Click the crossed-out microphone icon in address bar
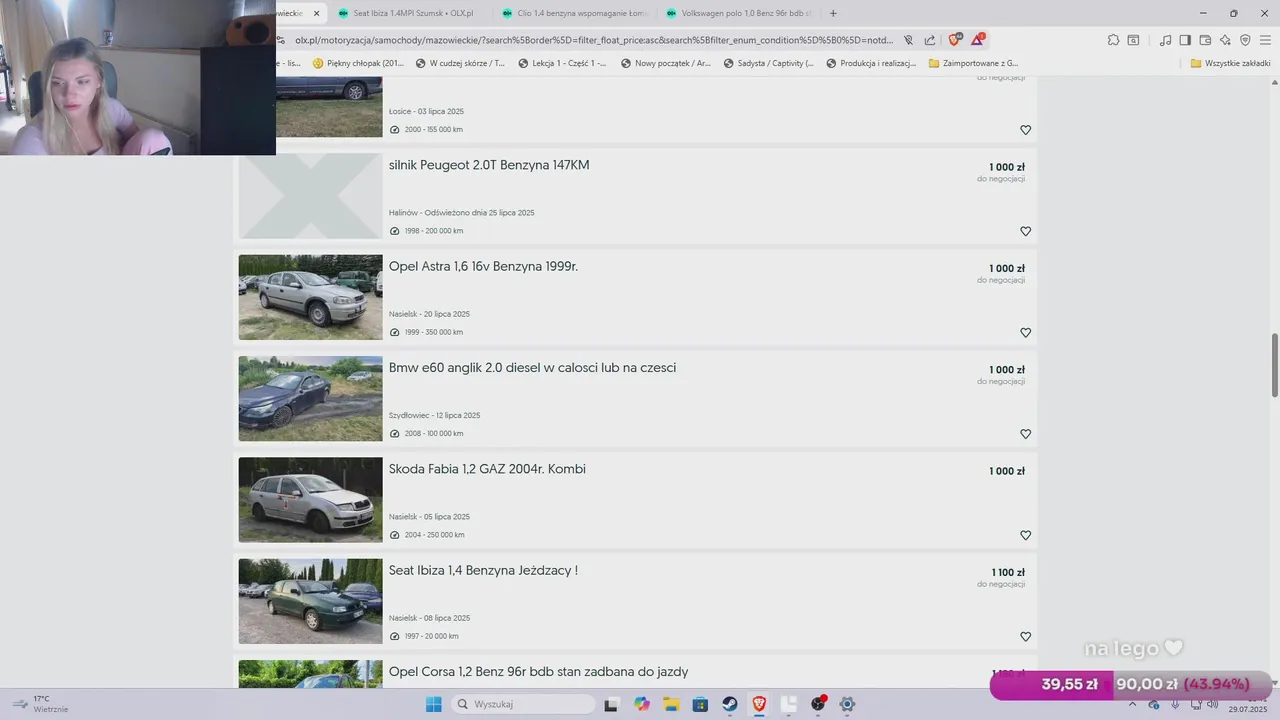 (x=908, y=40)
